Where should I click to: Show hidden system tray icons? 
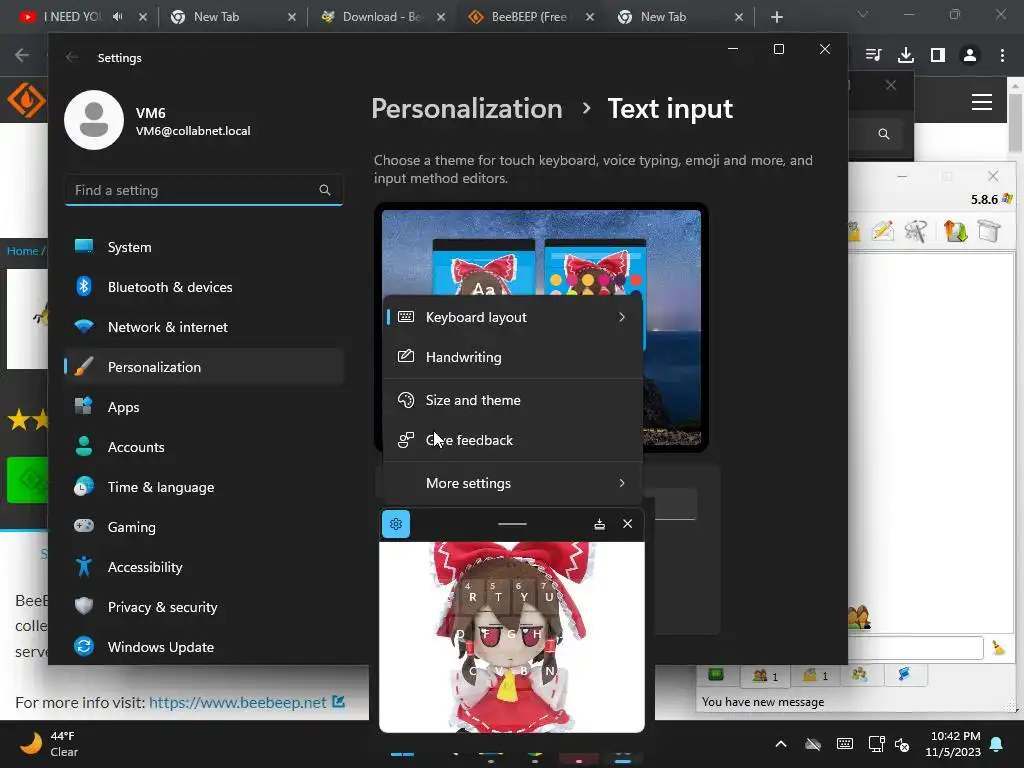tap(780, 744)
